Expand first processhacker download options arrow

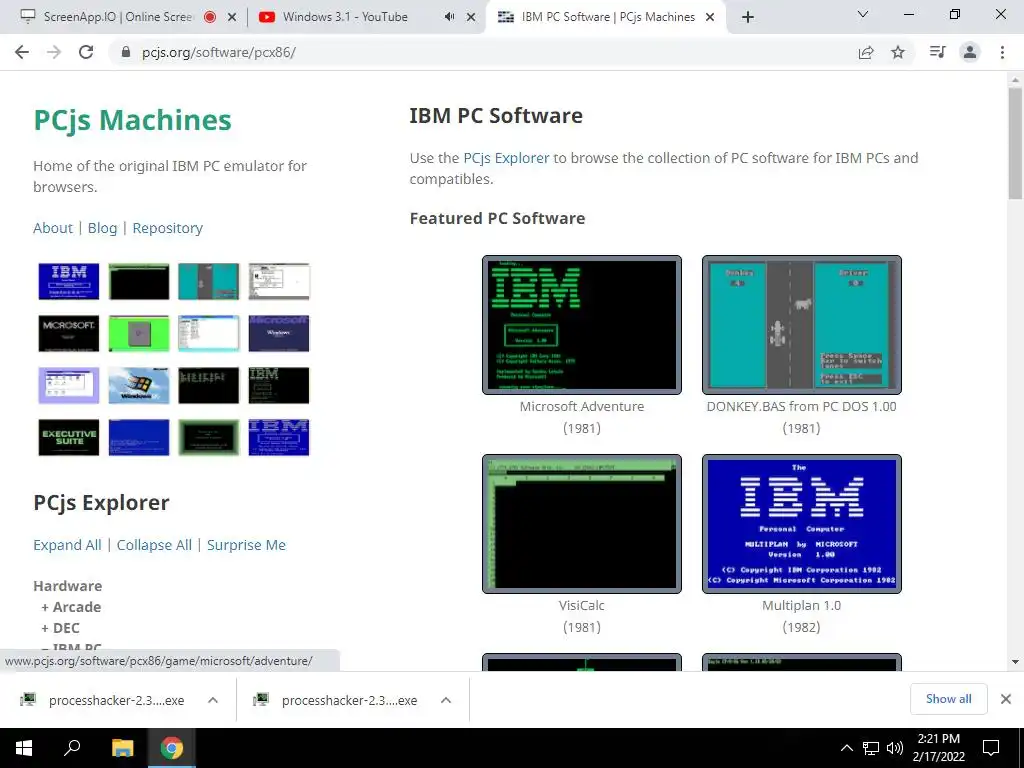(x=213, y=700)
